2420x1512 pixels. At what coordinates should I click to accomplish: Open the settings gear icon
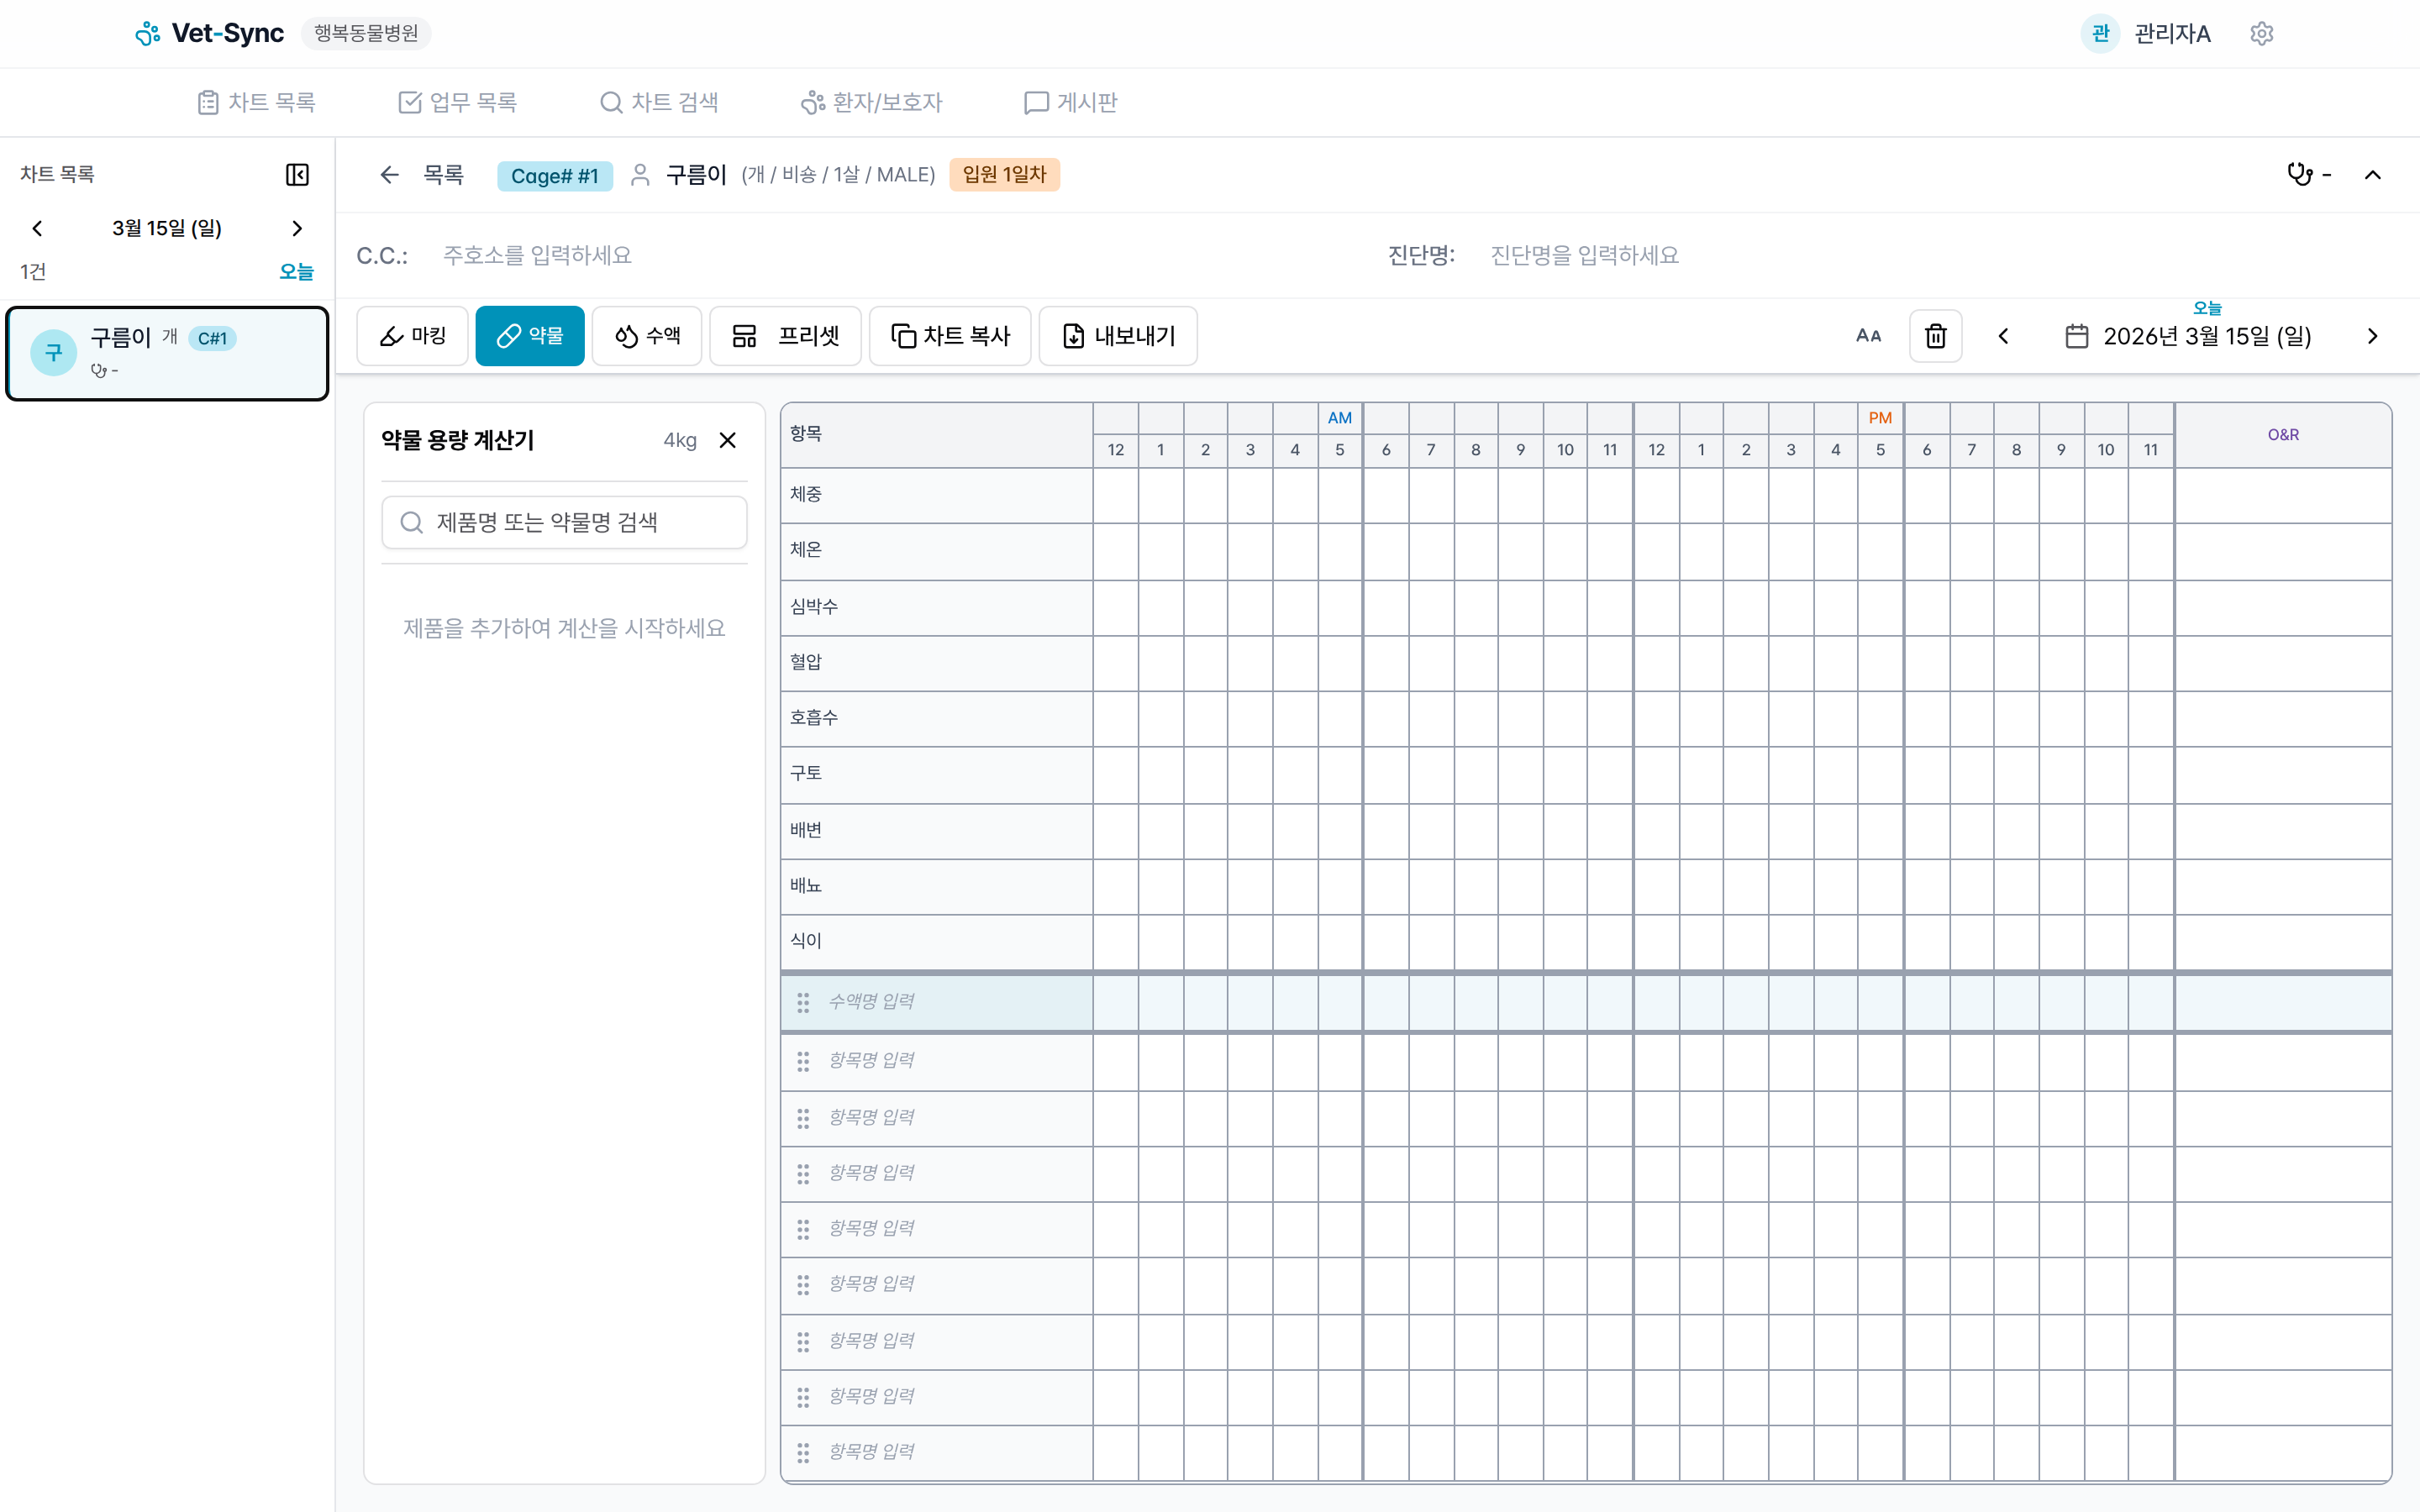click(2261, 33)
